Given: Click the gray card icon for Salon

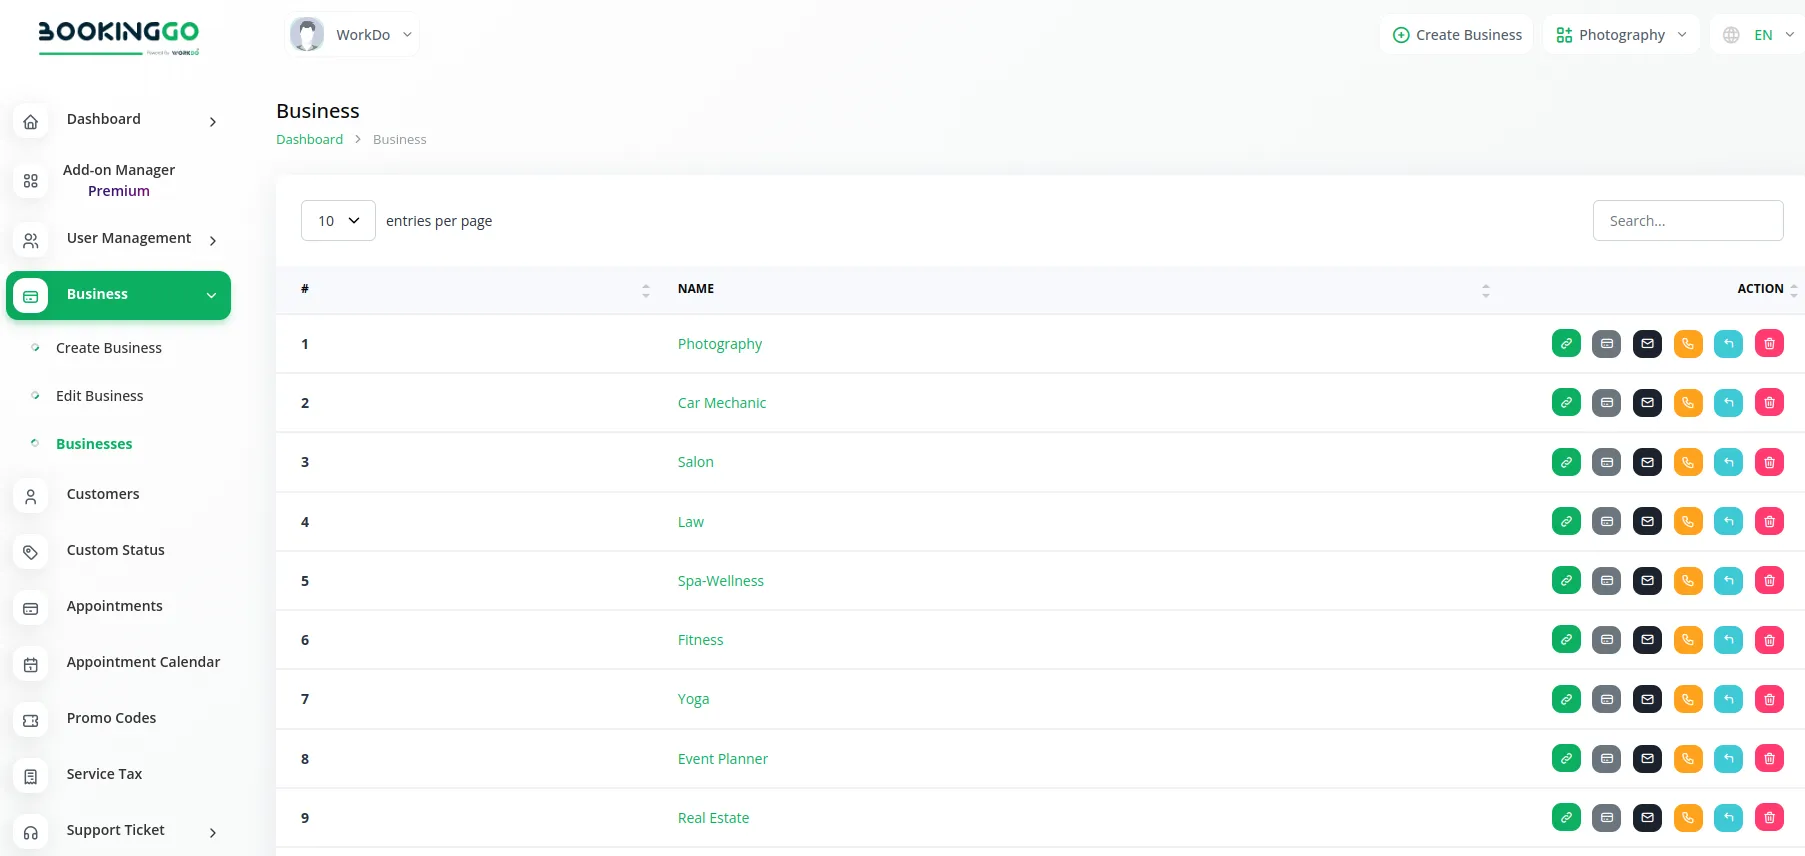Looking at the screenshot, I should click(1607, 462).
